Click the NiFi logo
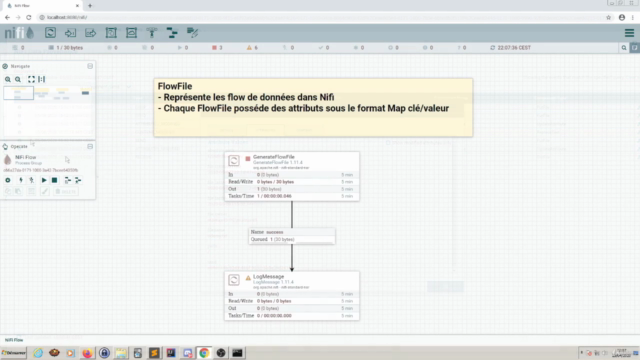Screen dimensions: 640x360 [x=19, y=33]
